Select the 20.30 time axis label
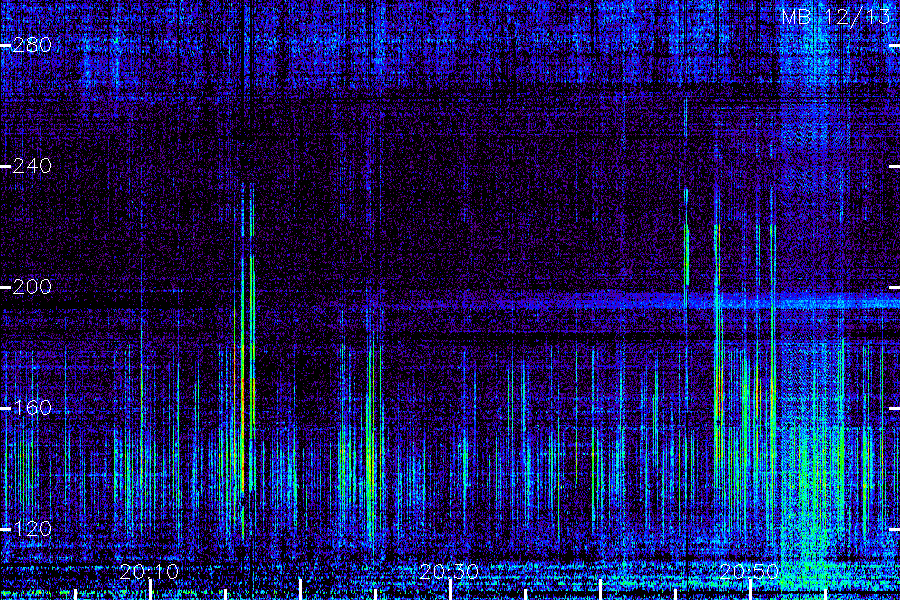The height and width of the screenshot is (600, 900). 449,572
